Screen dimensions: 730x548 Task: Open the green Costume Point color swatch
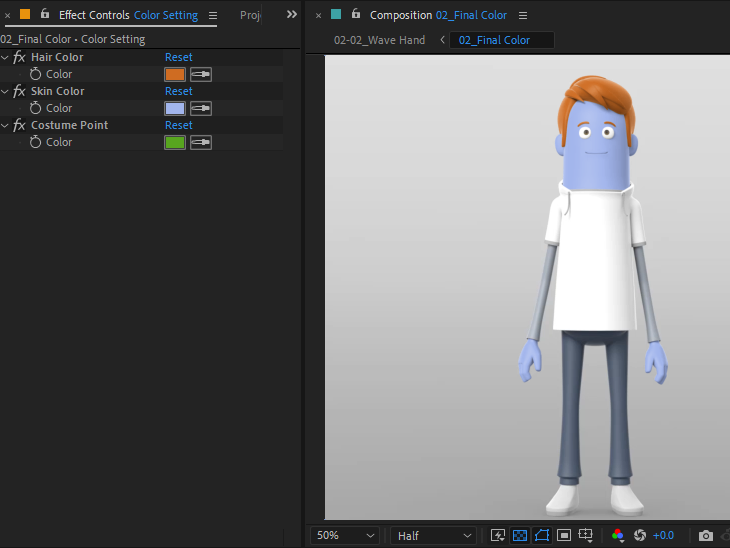[175, 142]
